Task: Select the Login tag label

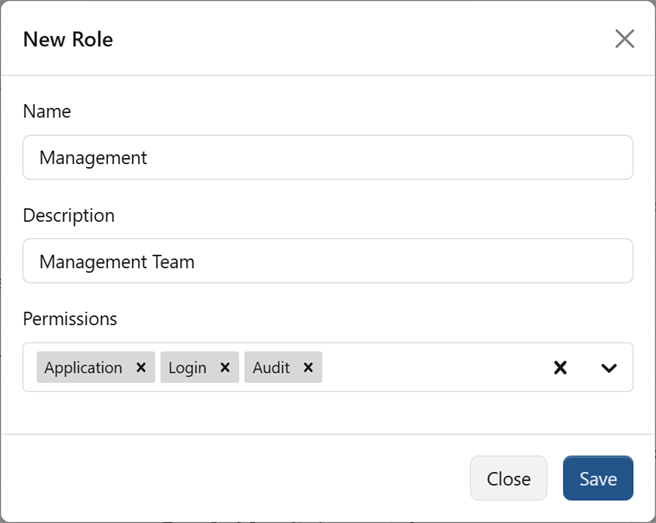Action: point(187,368)
